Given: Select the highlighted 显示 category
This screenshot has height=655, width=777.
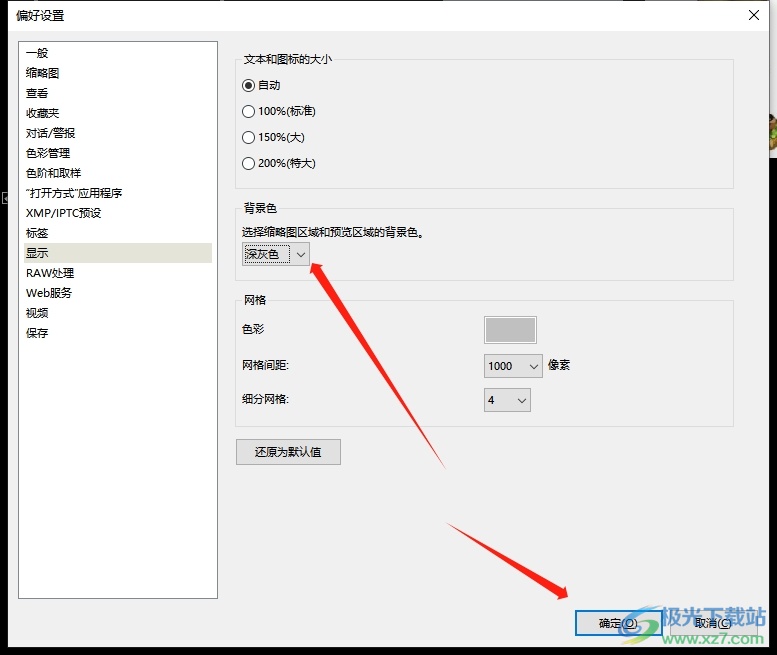Looking at the screenshot, I should [118, 253].
